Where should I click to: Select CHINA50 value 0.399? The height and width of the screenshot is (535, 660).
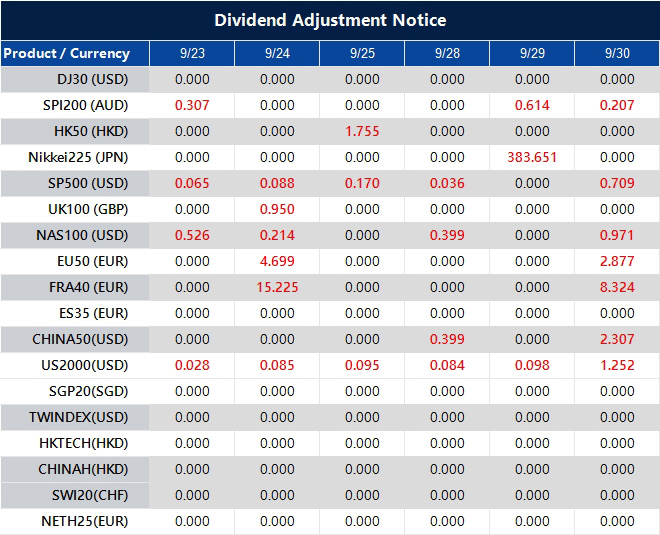[x=447, y=339]
